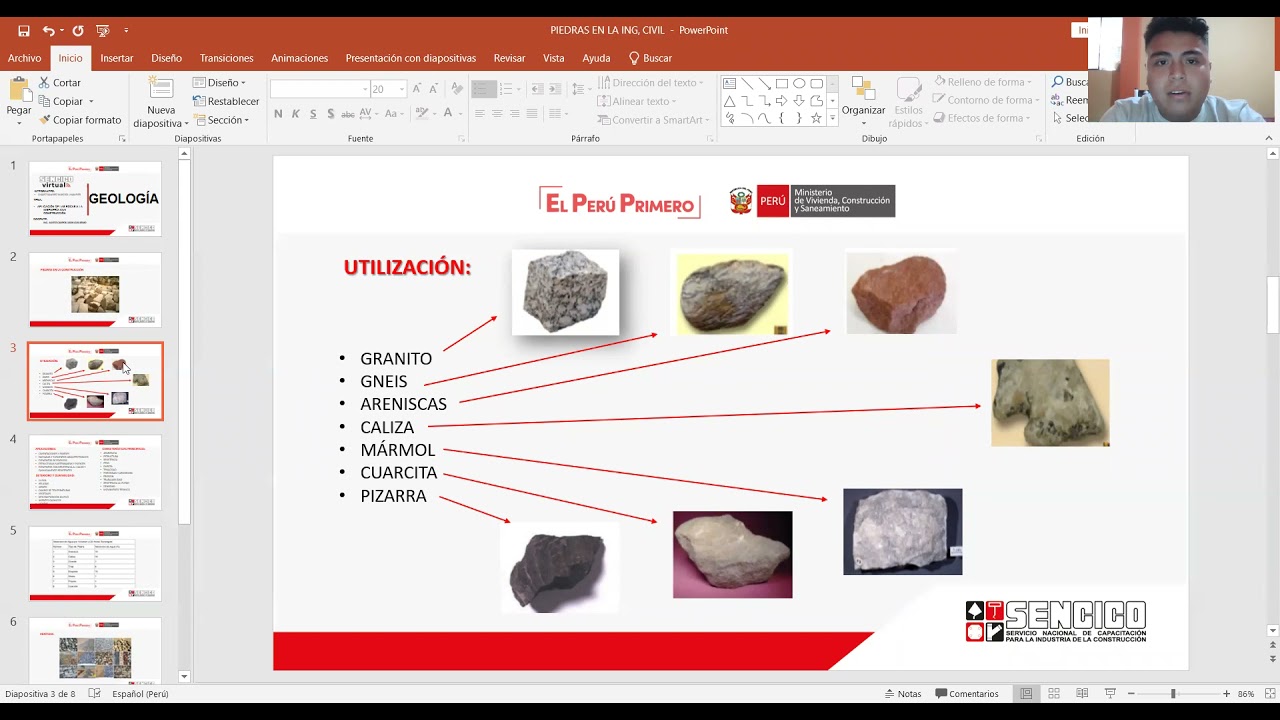
Task: Pick the star shape from the gallery
Action: pos(816,118)
